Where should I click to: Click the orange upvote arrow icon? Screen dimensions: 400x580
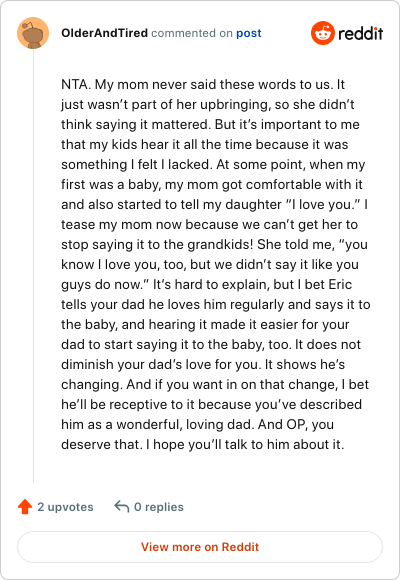click(25, 507)
